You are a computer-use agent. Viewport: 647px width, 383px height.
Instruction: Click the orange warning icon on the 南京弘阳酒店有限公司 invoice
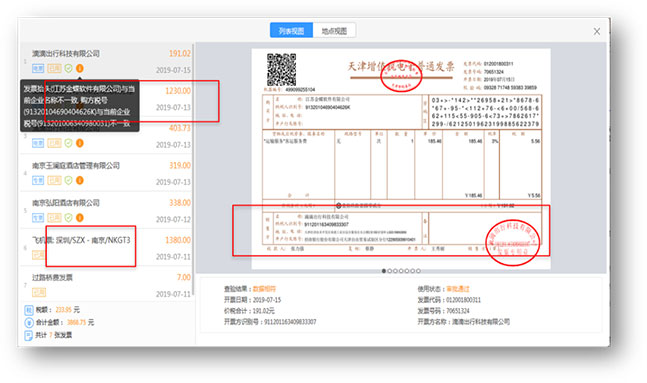80,218
